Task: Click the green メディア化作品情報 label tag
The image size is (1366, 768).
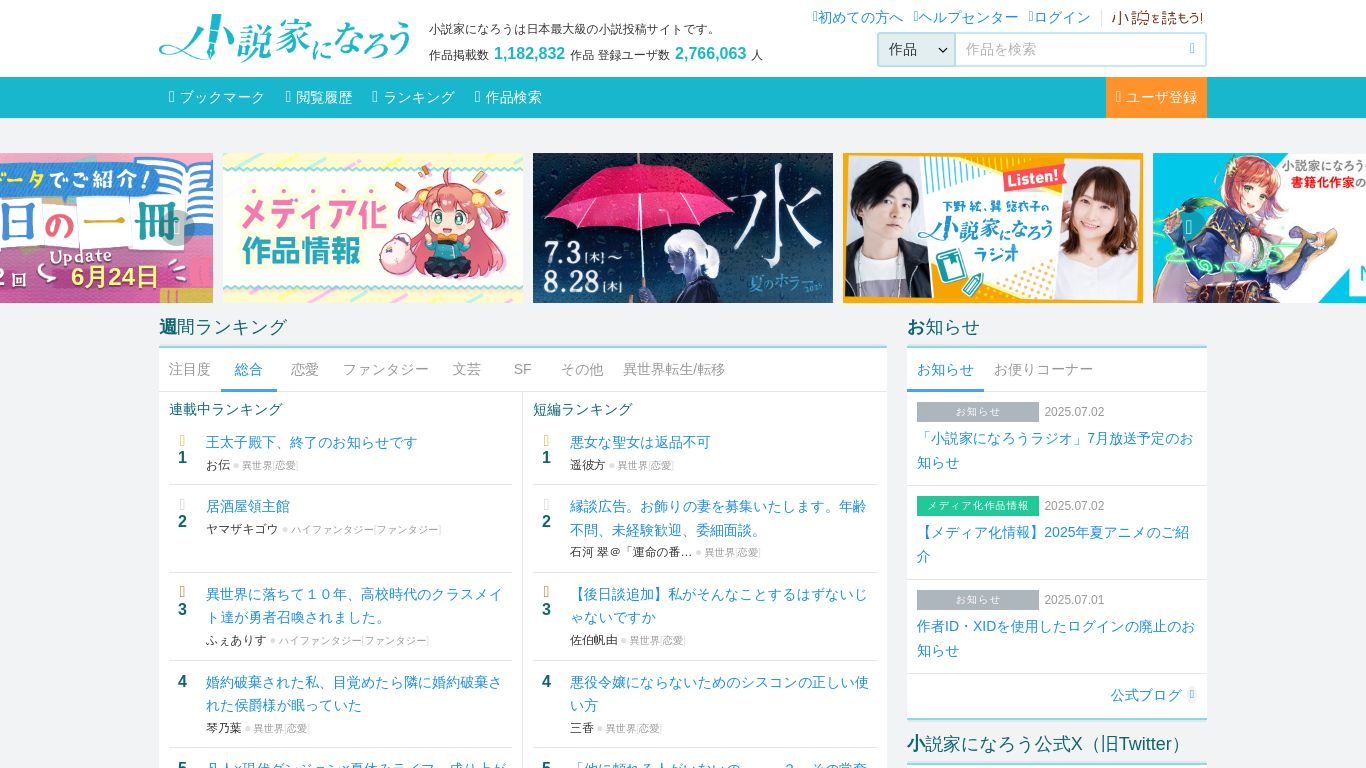Action: [978, 506]
